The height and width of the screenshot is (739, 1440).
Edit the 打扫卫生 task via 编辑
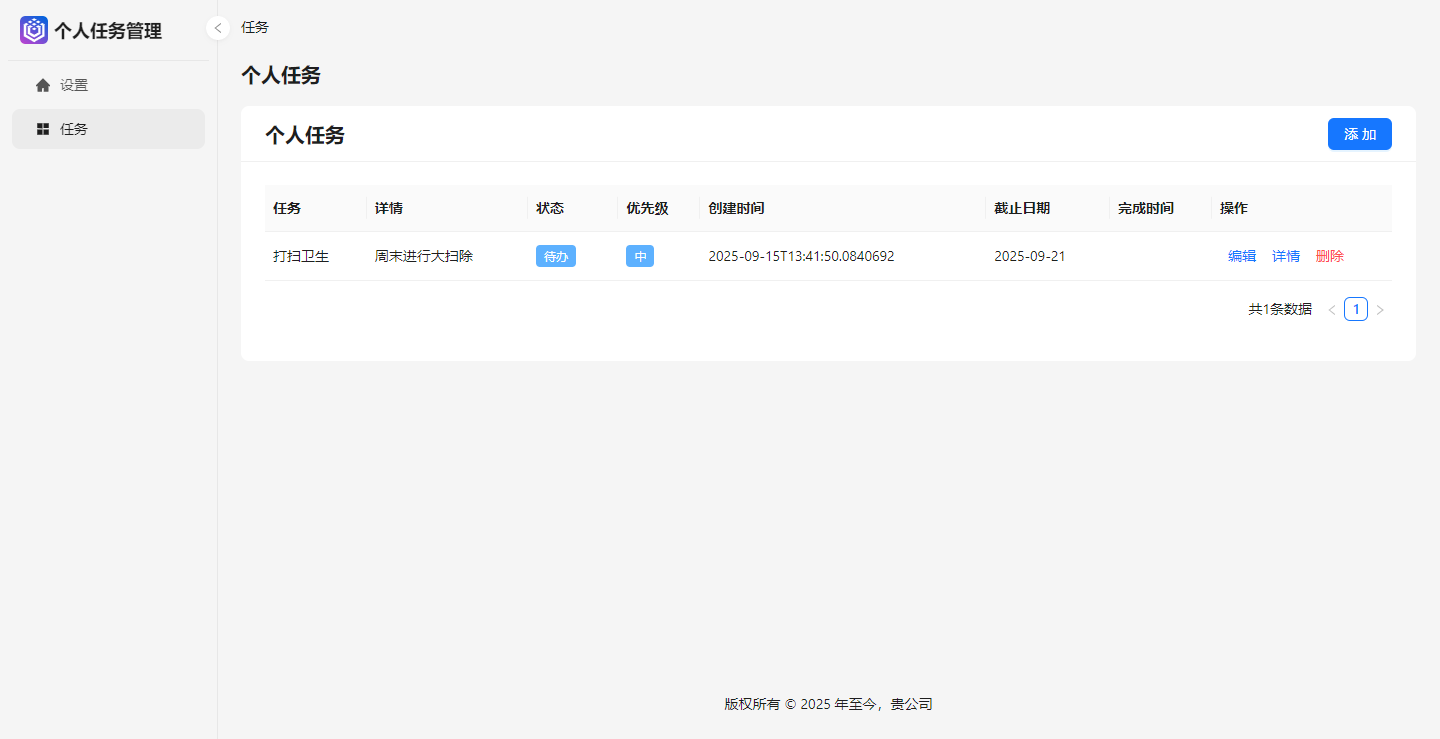pos(1242,256)
